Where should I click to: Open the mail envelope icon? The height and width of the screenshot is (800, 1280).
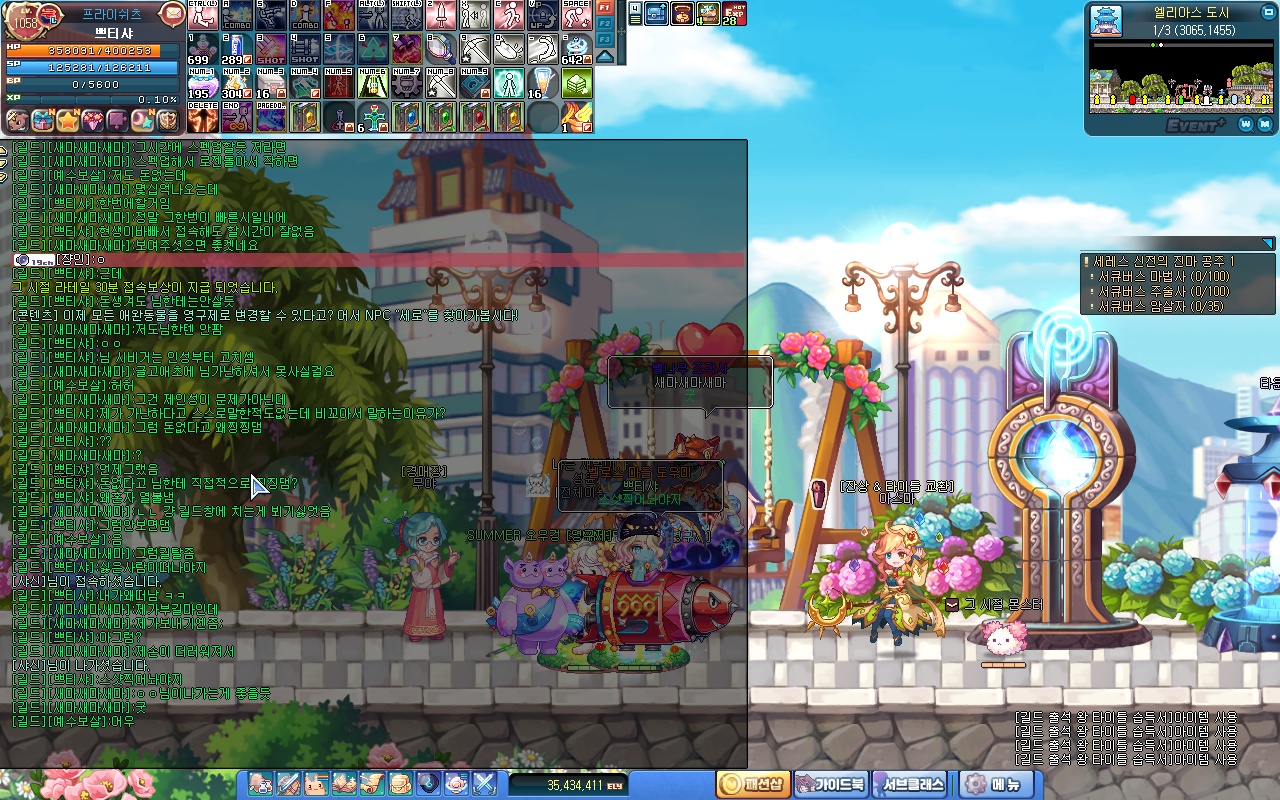[172, 14]
